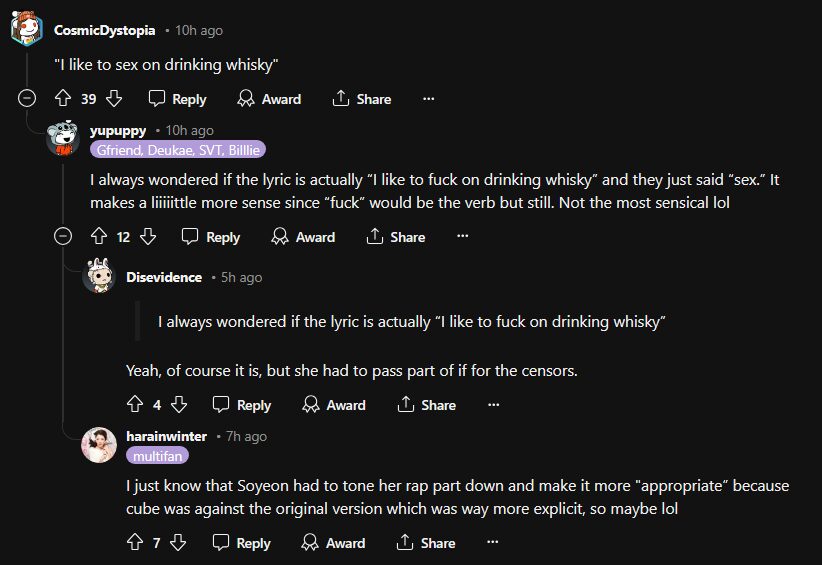Give award to yupuppy's comment
This screenshot has height=565, width=822.
pos(303,237)
